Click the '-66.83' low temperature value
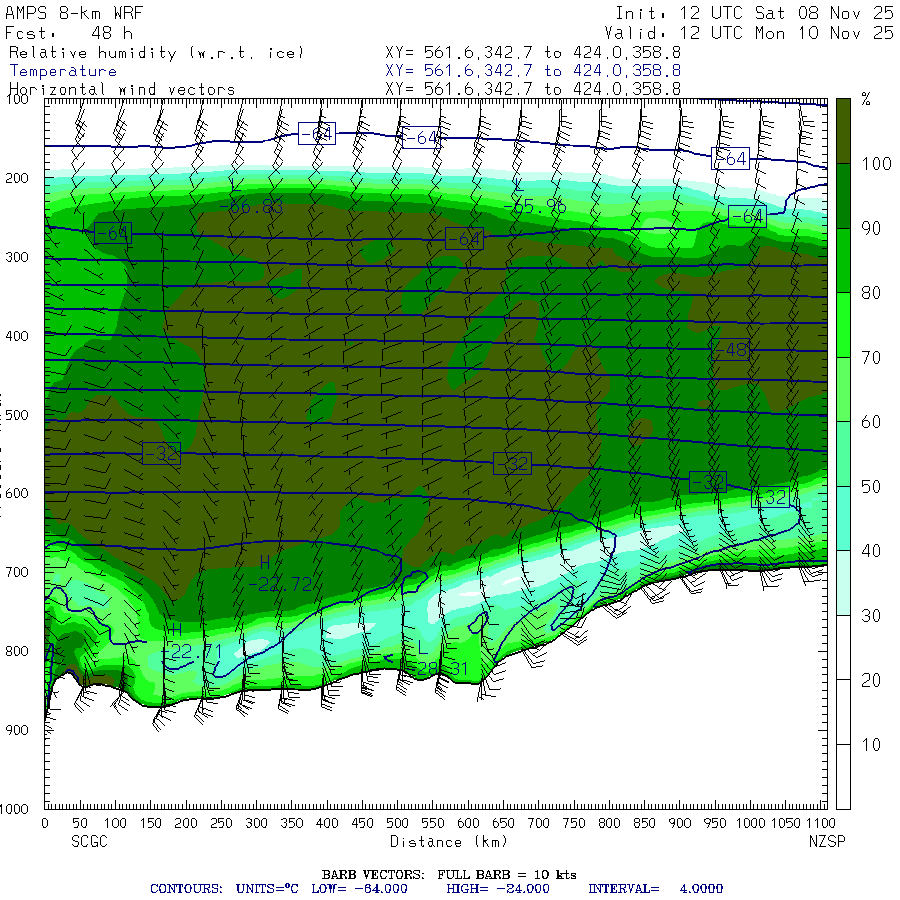The image size is (900, 900). [251, 207]
